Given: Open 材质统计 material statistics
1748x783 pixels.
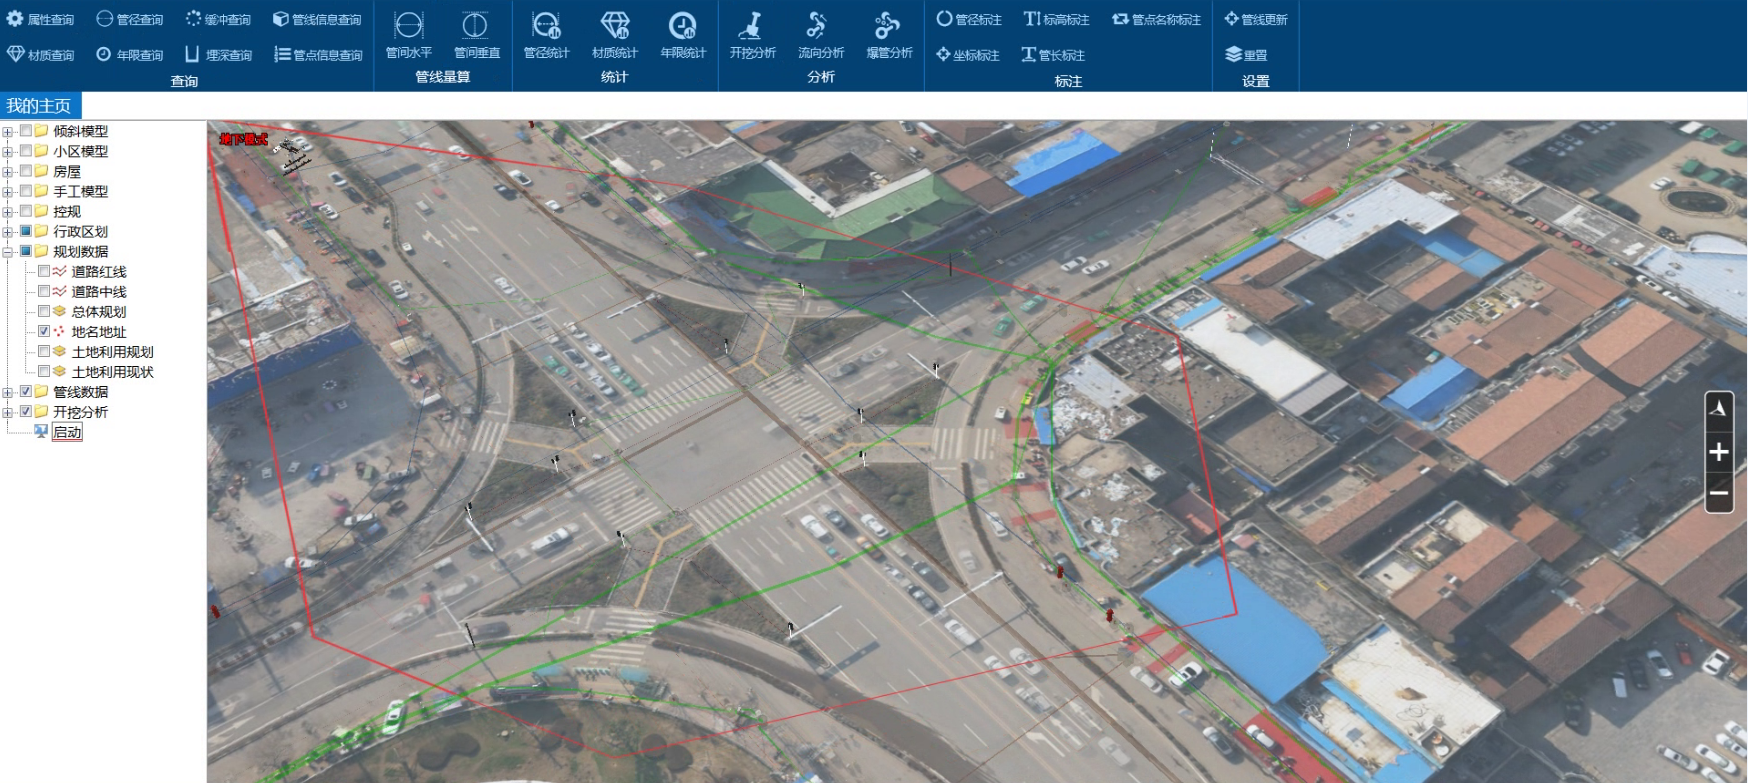Looking at the screenshot, I should [x=614, y=35].
